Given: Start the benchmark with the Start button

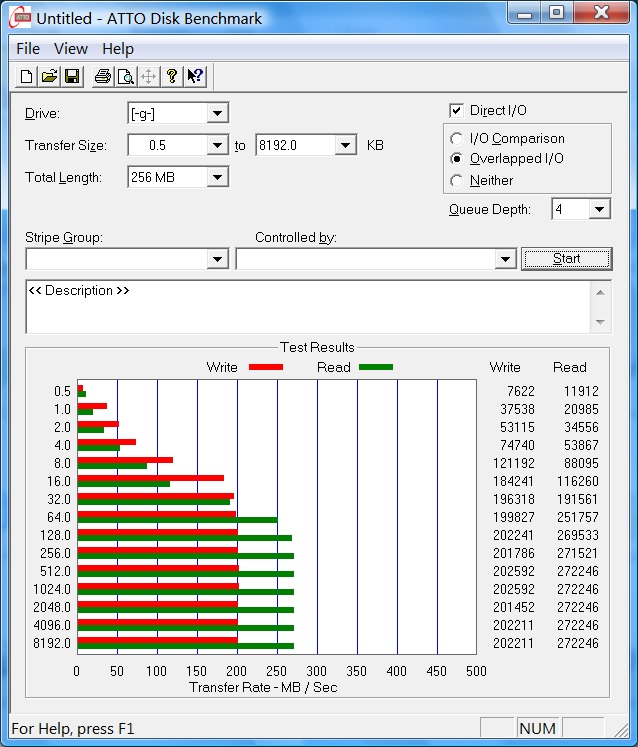Looking at the screenshot, I should (x=567, y=259).
